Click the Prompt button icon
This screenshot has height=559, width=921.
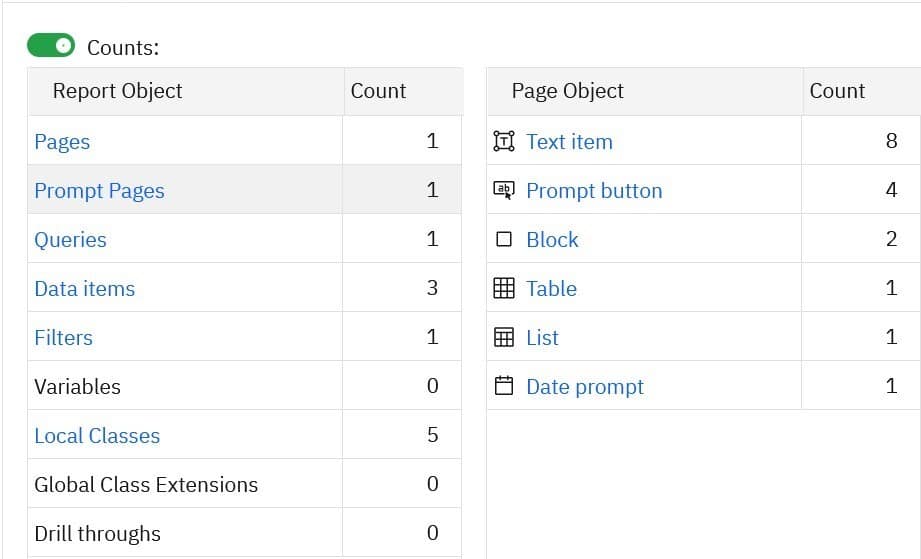coord(504,190)
